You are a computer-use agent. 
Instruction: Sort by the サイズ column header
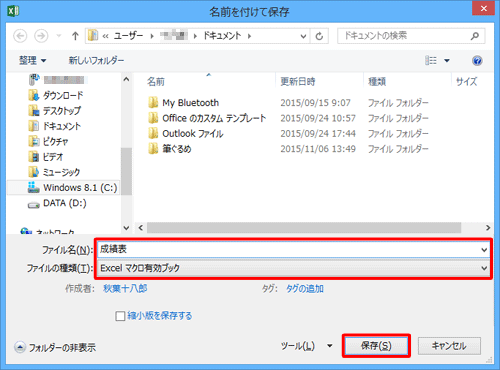(x=466, y=81)
